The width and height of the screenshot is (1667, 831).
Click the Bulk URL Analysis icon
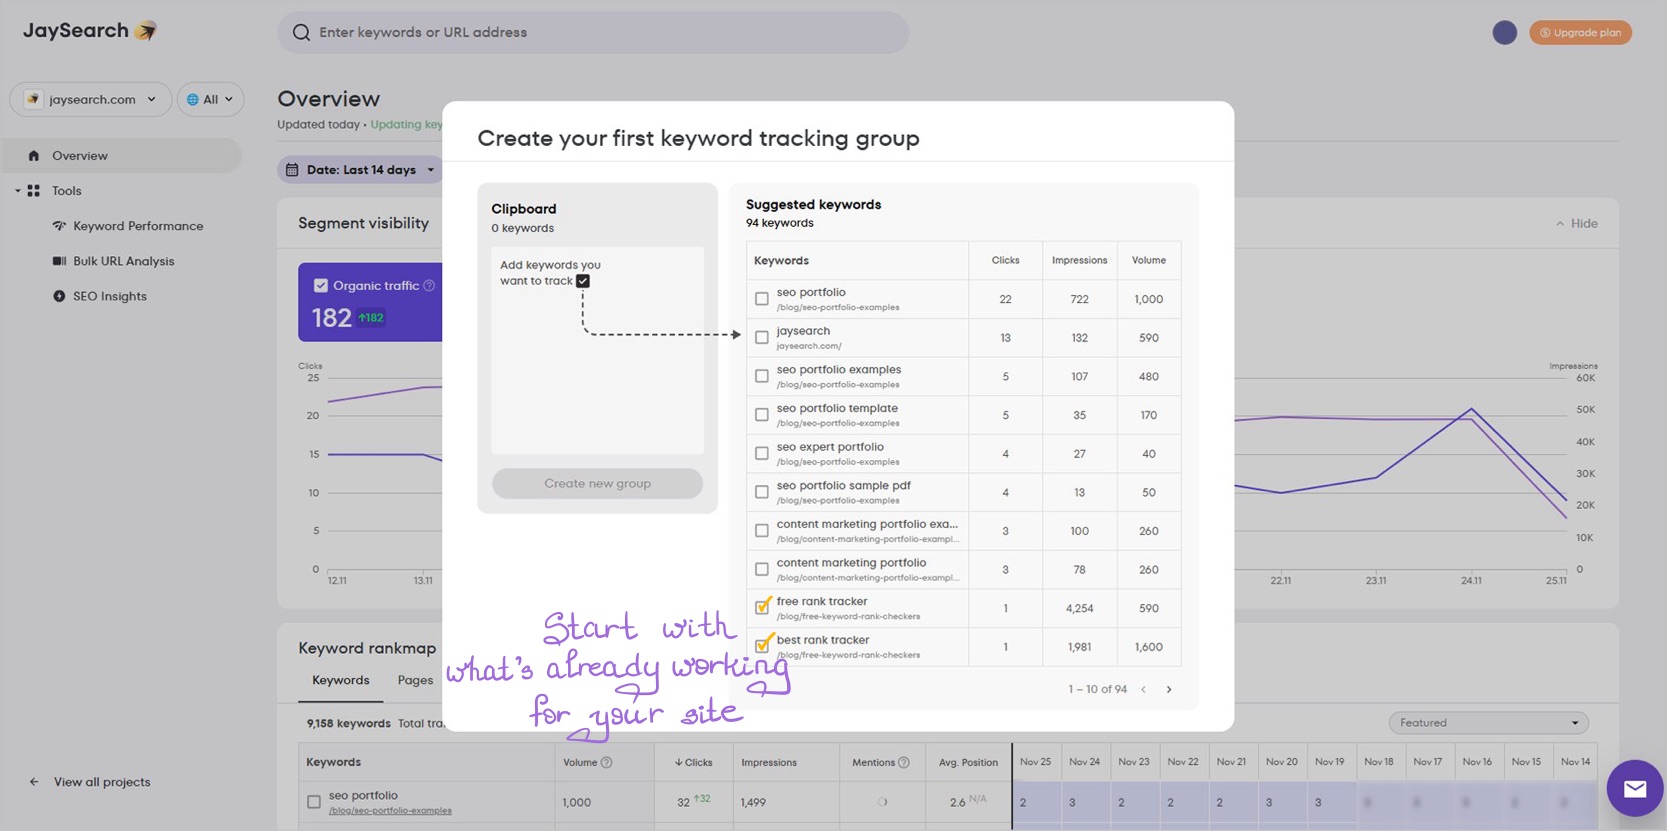click(x=59, y=261)
